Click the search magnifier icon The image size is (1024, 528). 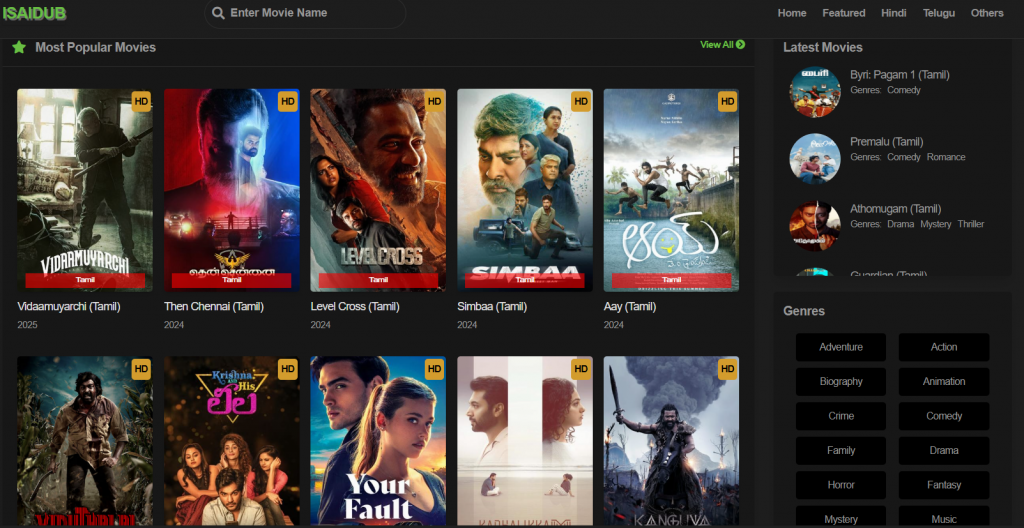tap(219, 13)
